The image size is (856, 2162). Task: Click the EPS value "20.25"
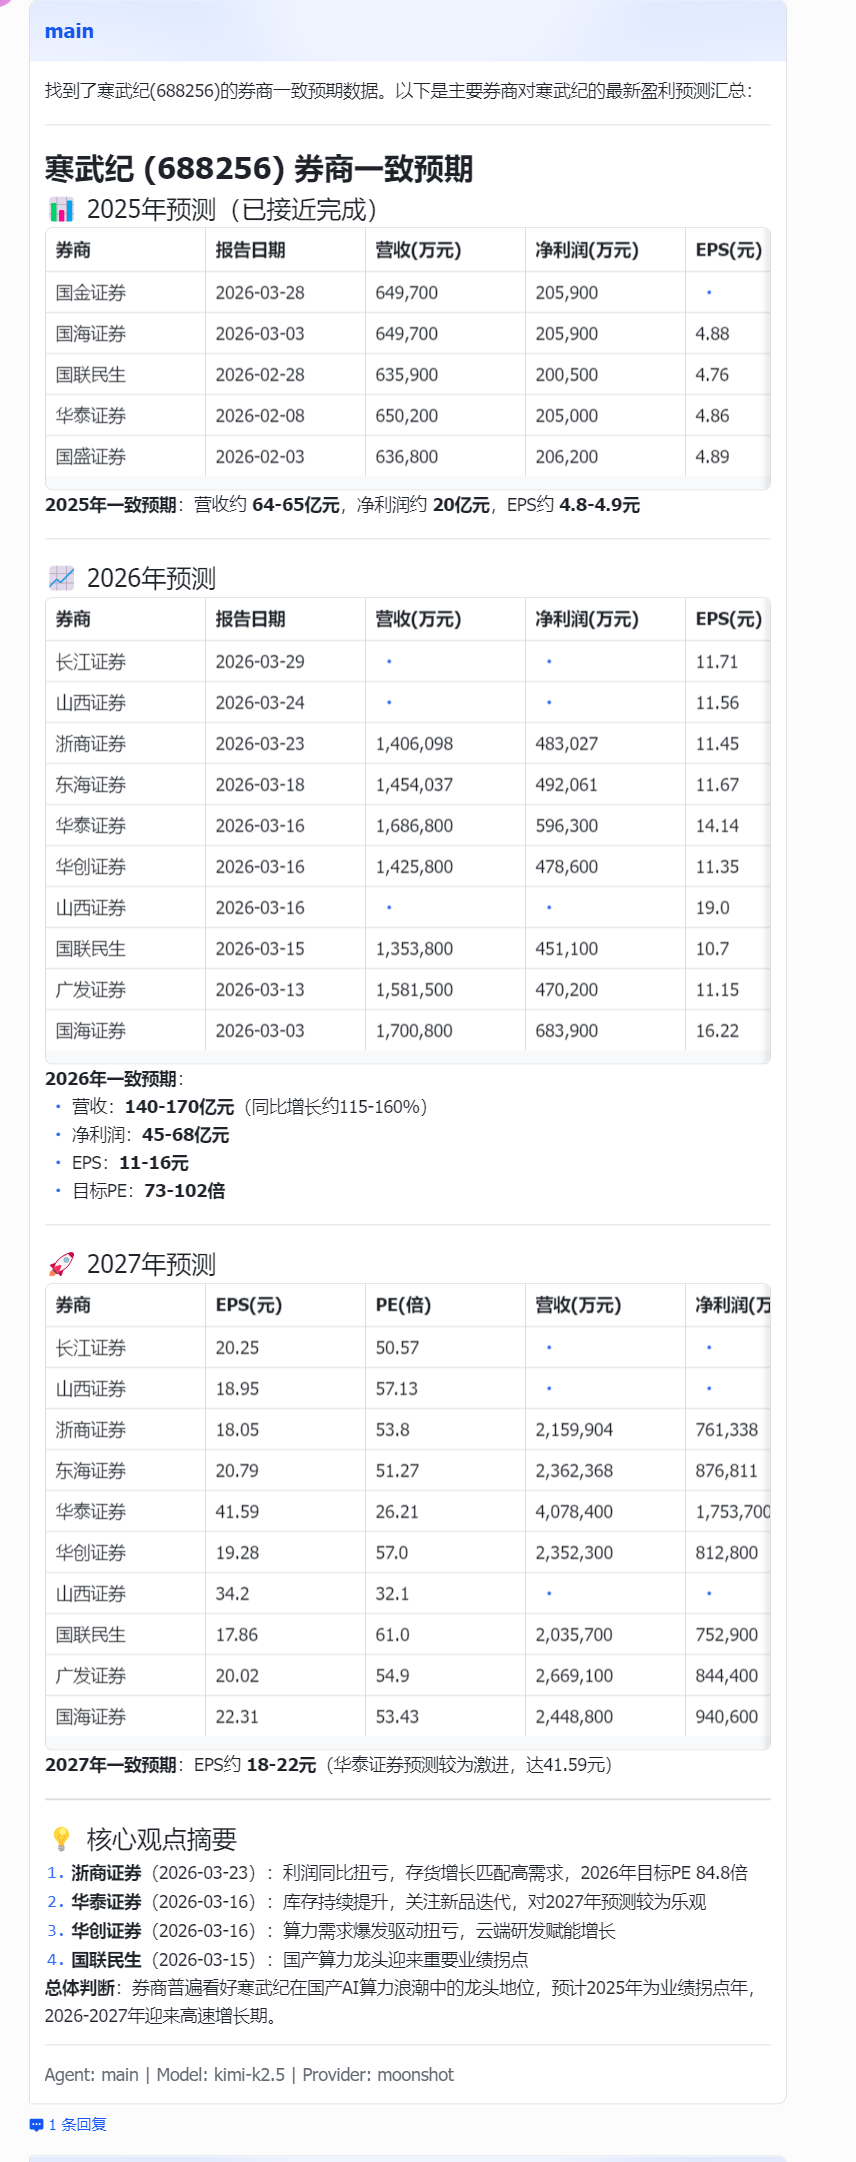(x=237, y=1348)
